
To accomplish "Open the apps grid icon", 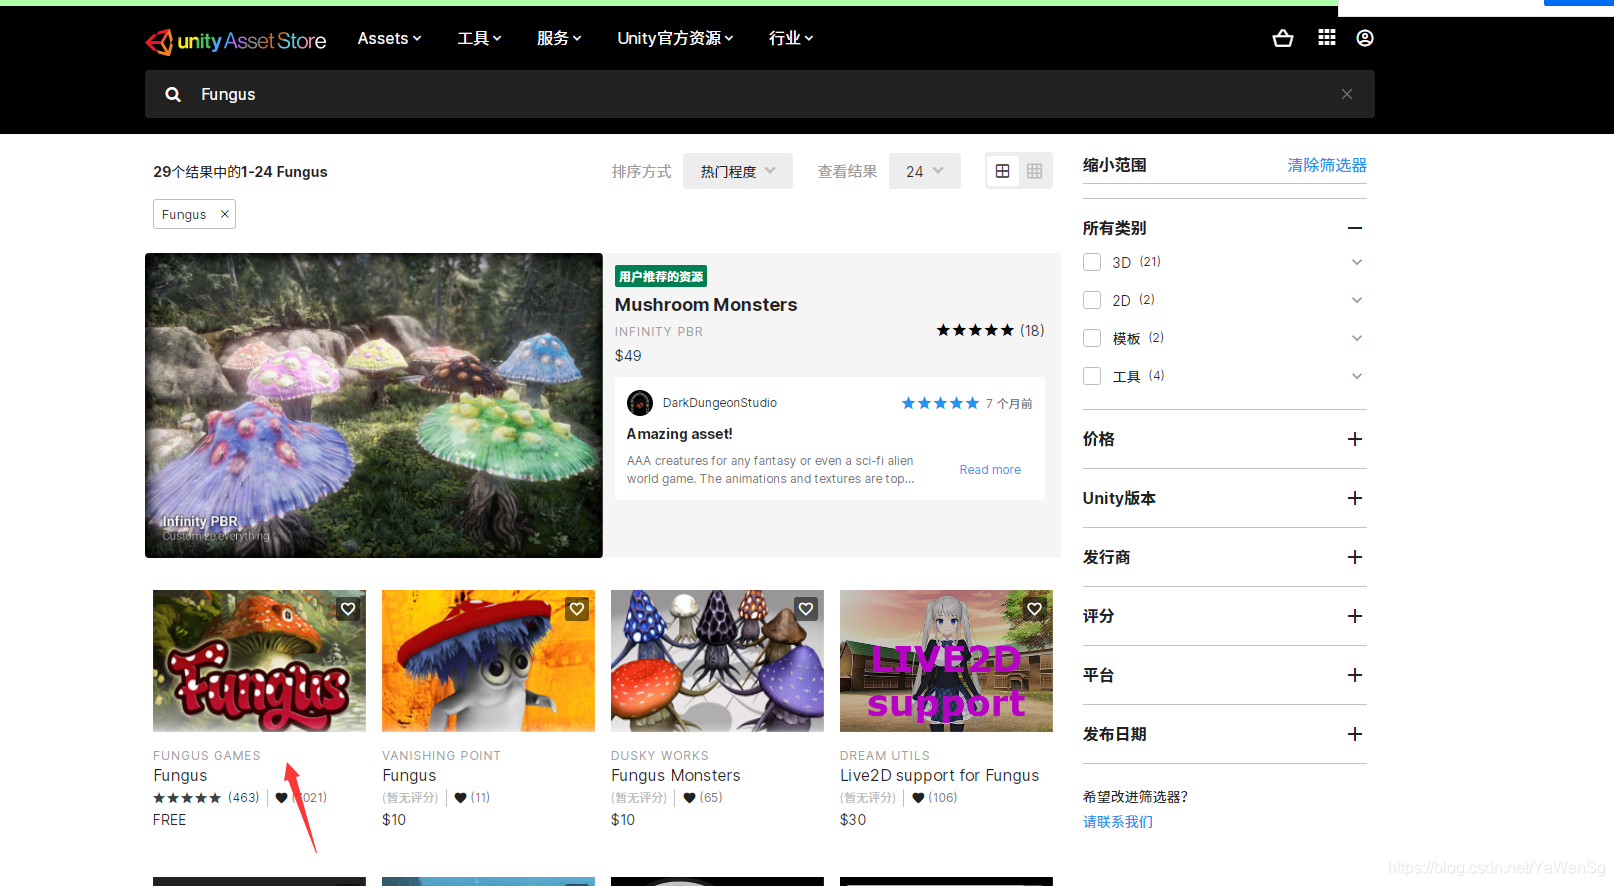I will tap(1327, 38).
